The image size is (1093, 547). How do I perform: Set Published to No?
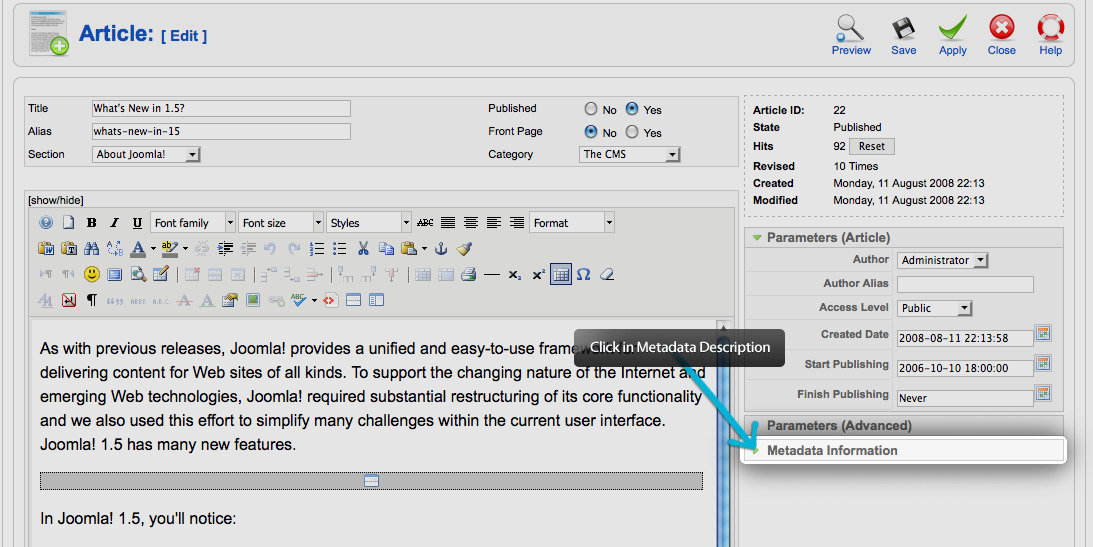[591, 109]
